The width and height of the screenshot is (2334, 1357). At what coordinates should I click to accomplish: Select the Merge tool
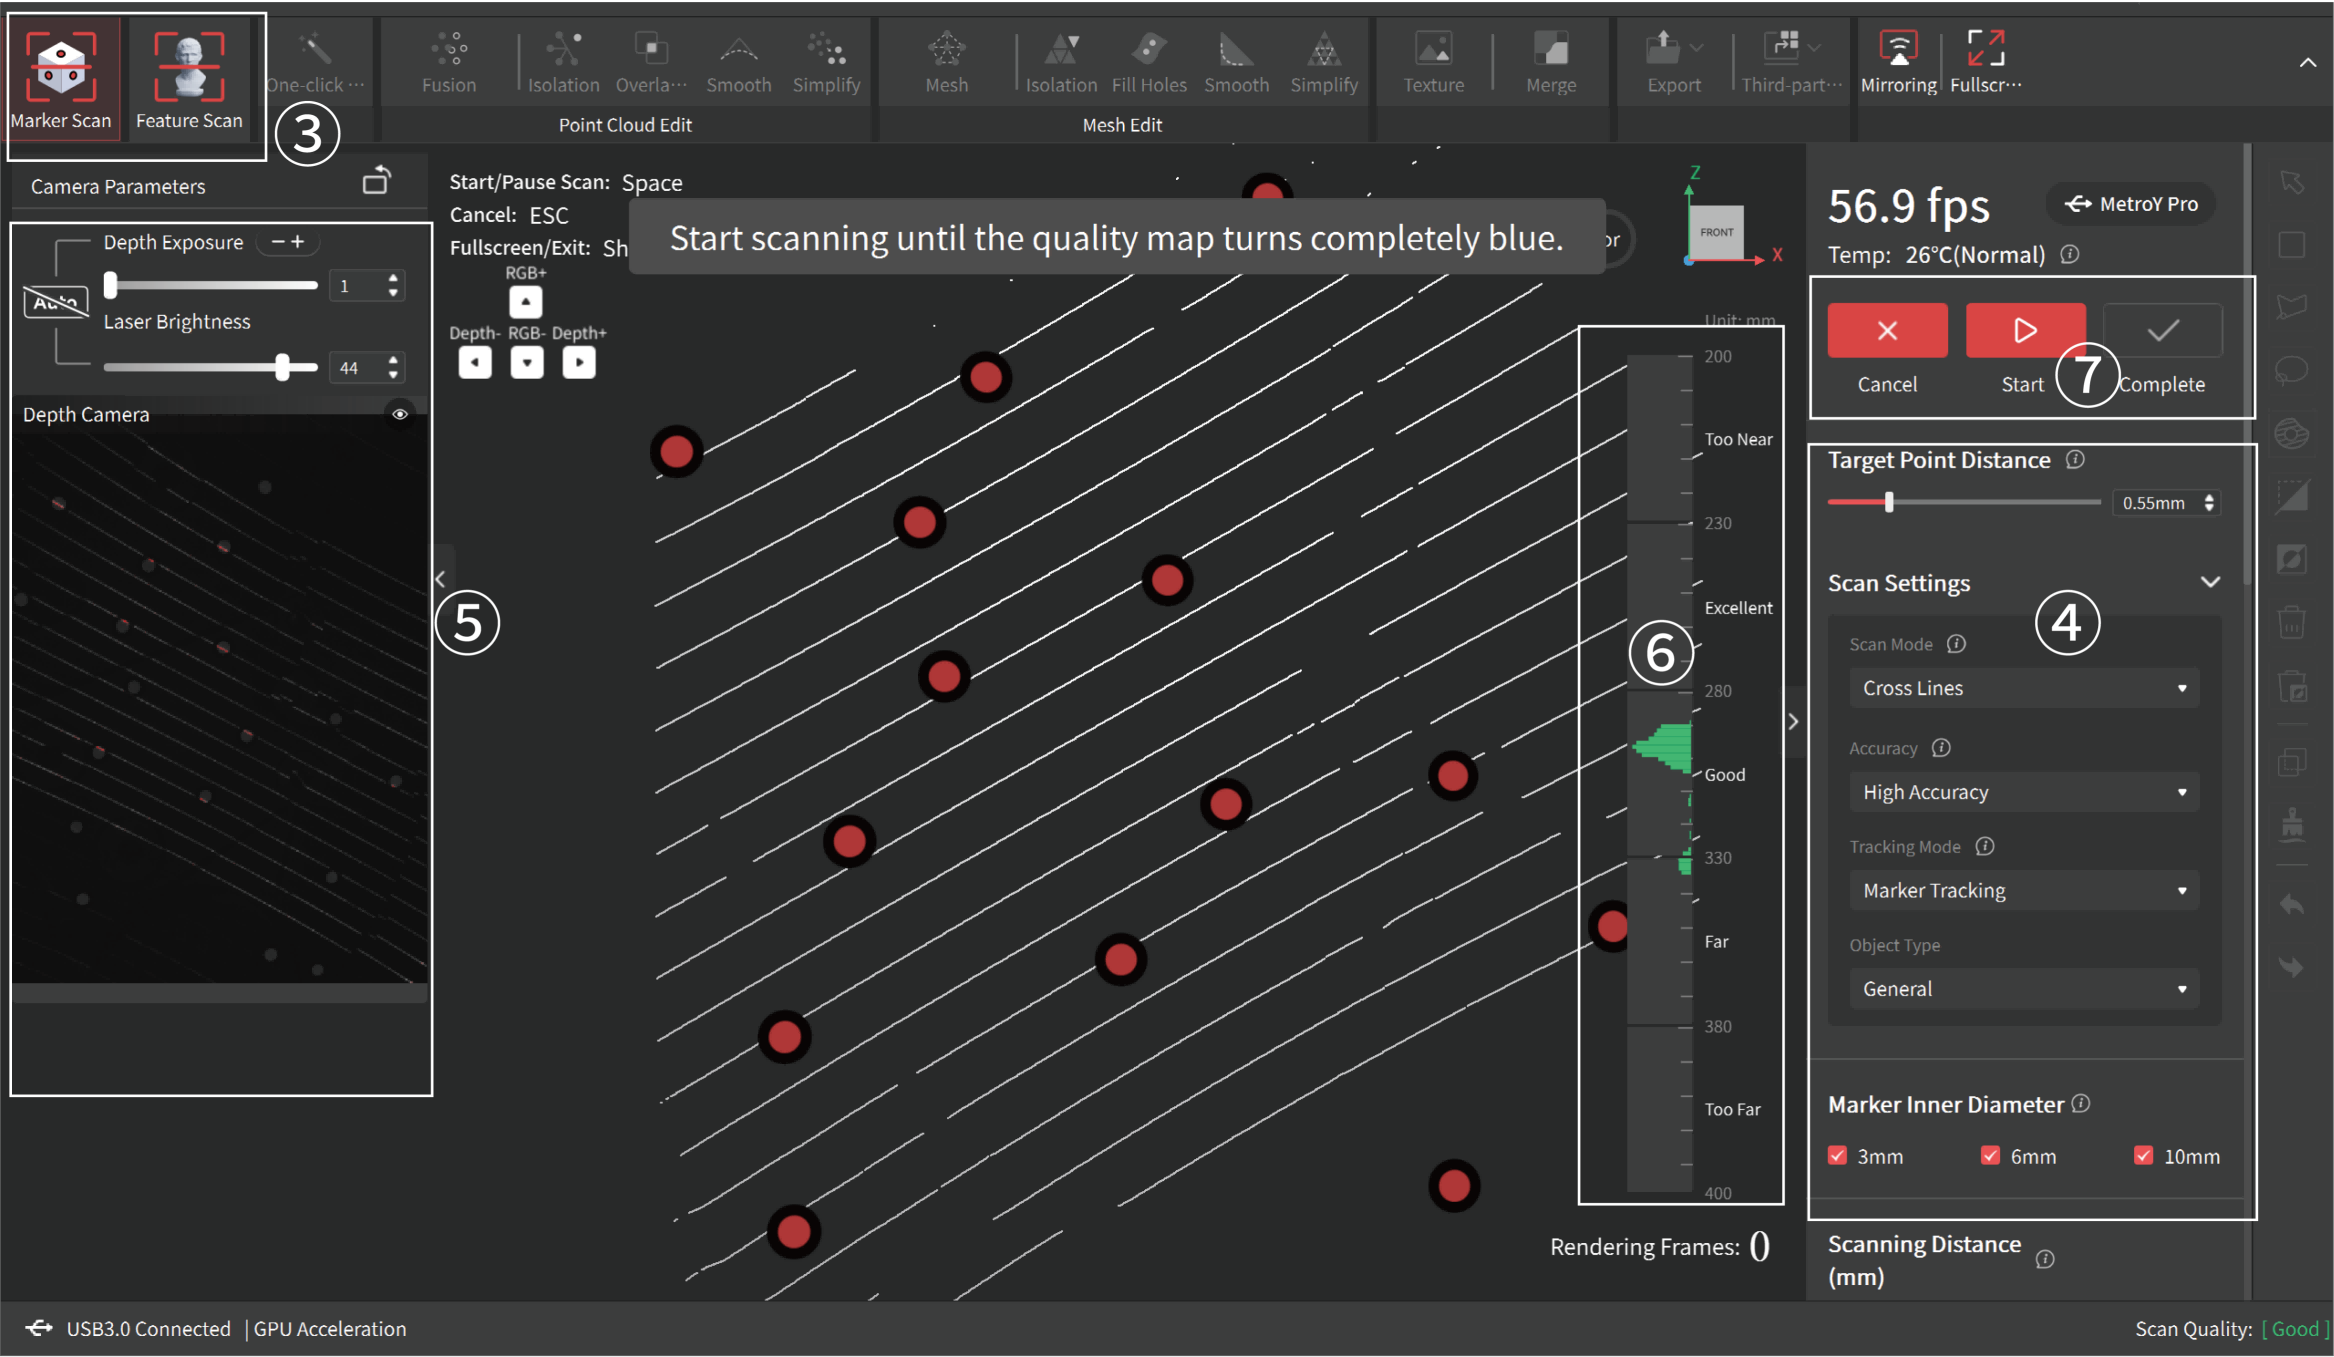point(1550,60)
